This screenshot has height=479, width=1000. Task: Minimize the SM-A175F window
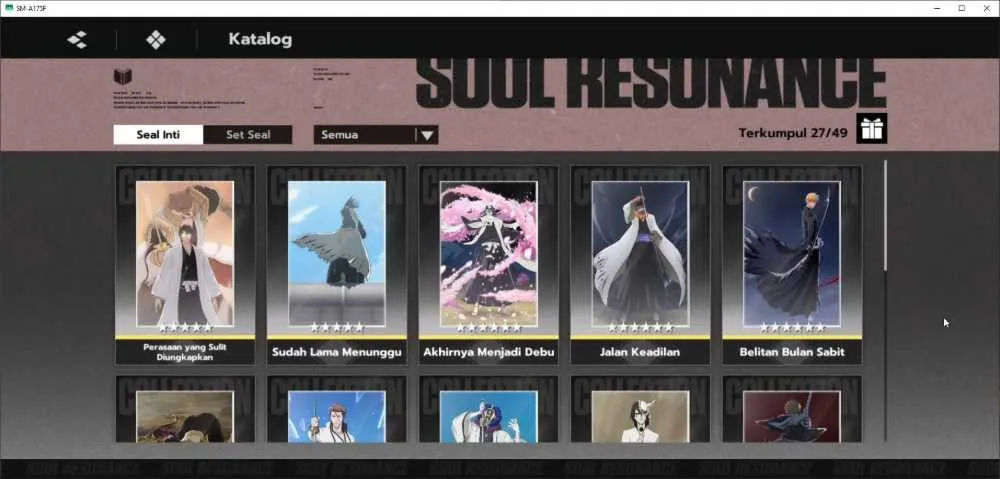click(938, 8)
